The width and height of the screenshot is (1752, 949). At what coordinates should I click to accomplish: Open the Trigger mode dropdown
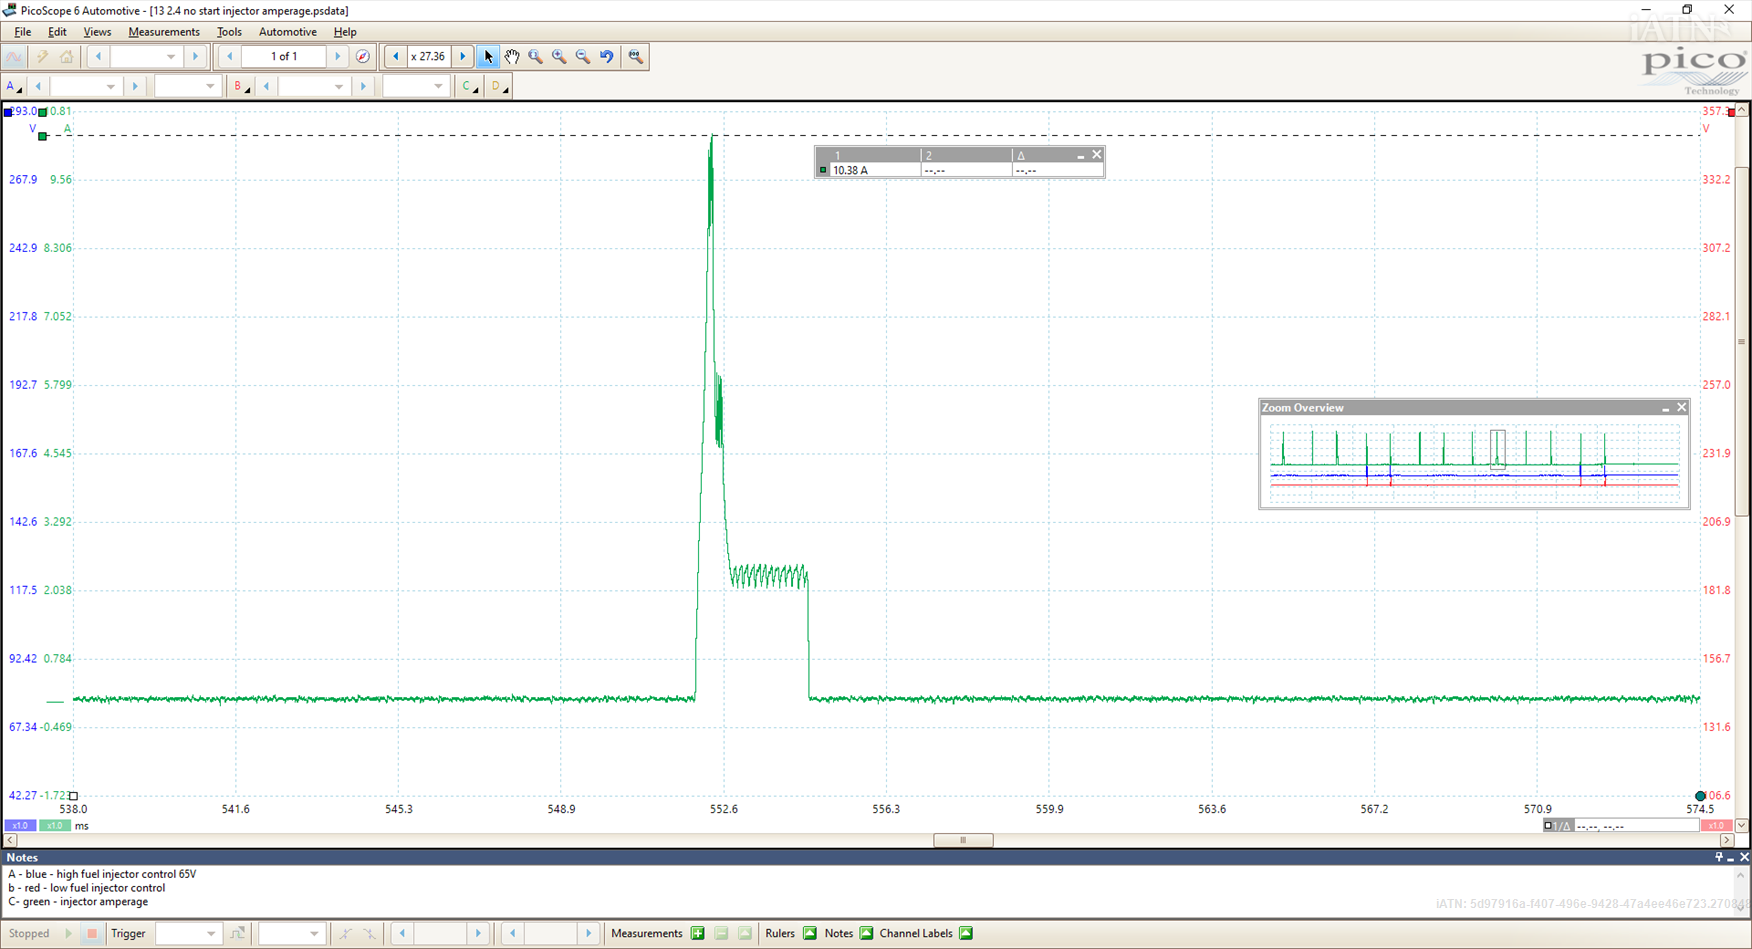click(x=187, y=934)
